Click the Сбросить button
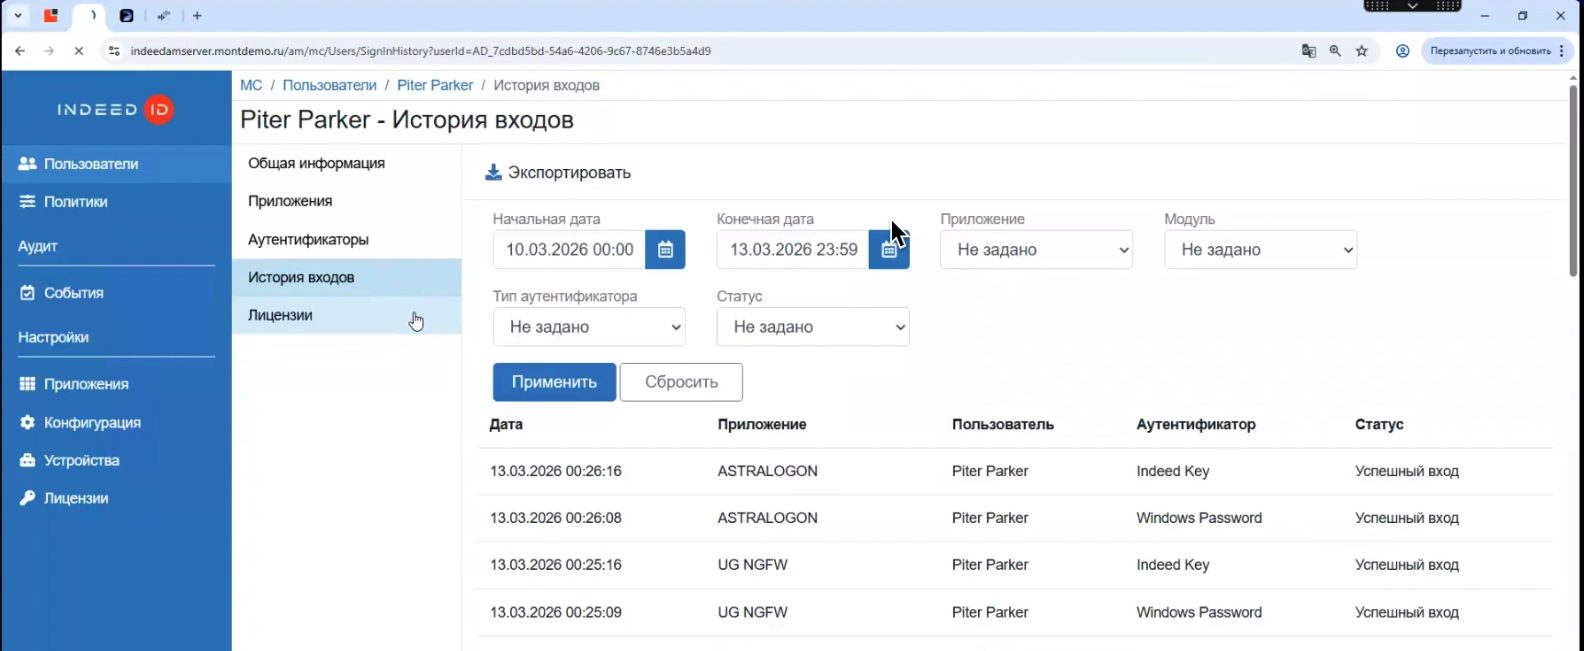 [x=681, y=382]
